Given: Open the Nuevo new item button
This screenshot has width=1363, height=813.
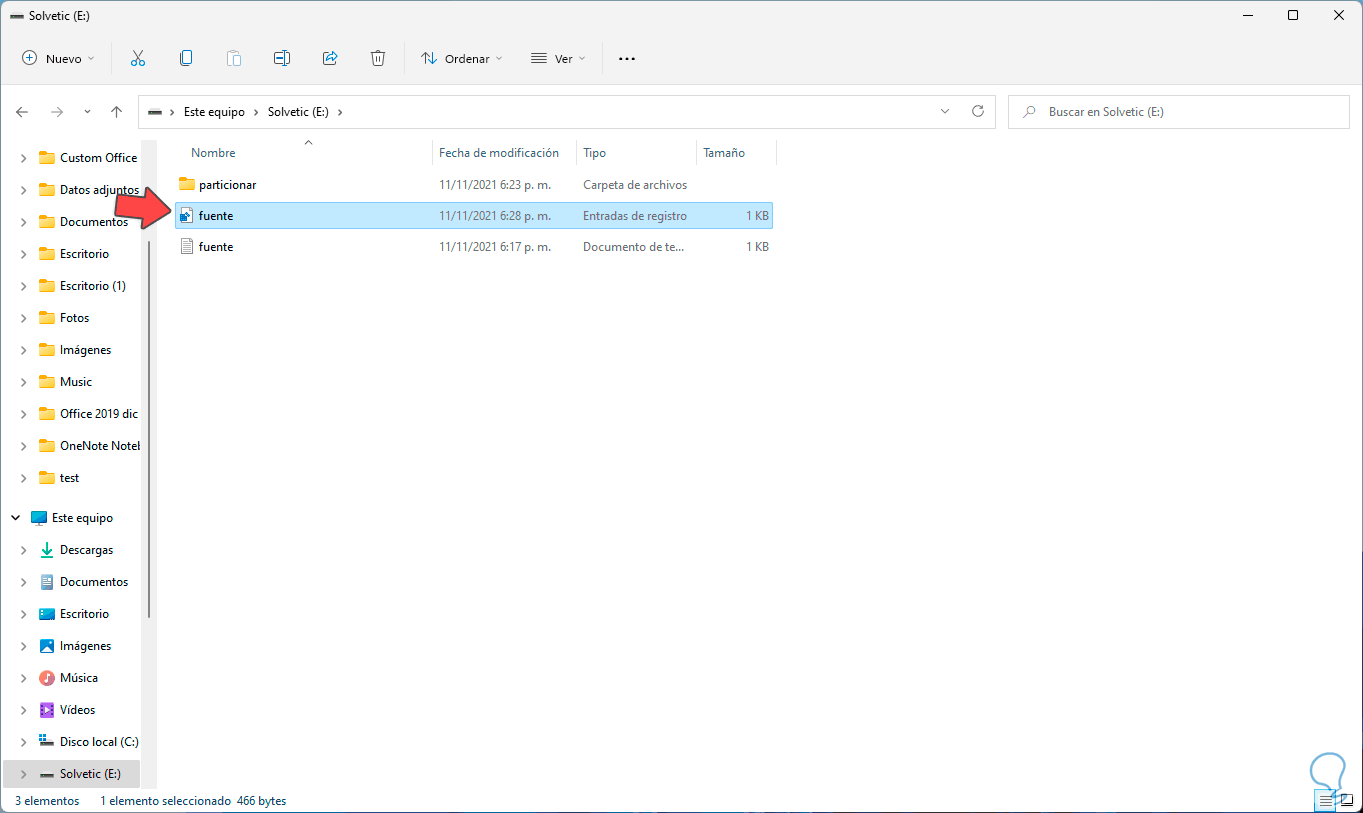Looking at the screenshot, I should pos(58,59).
